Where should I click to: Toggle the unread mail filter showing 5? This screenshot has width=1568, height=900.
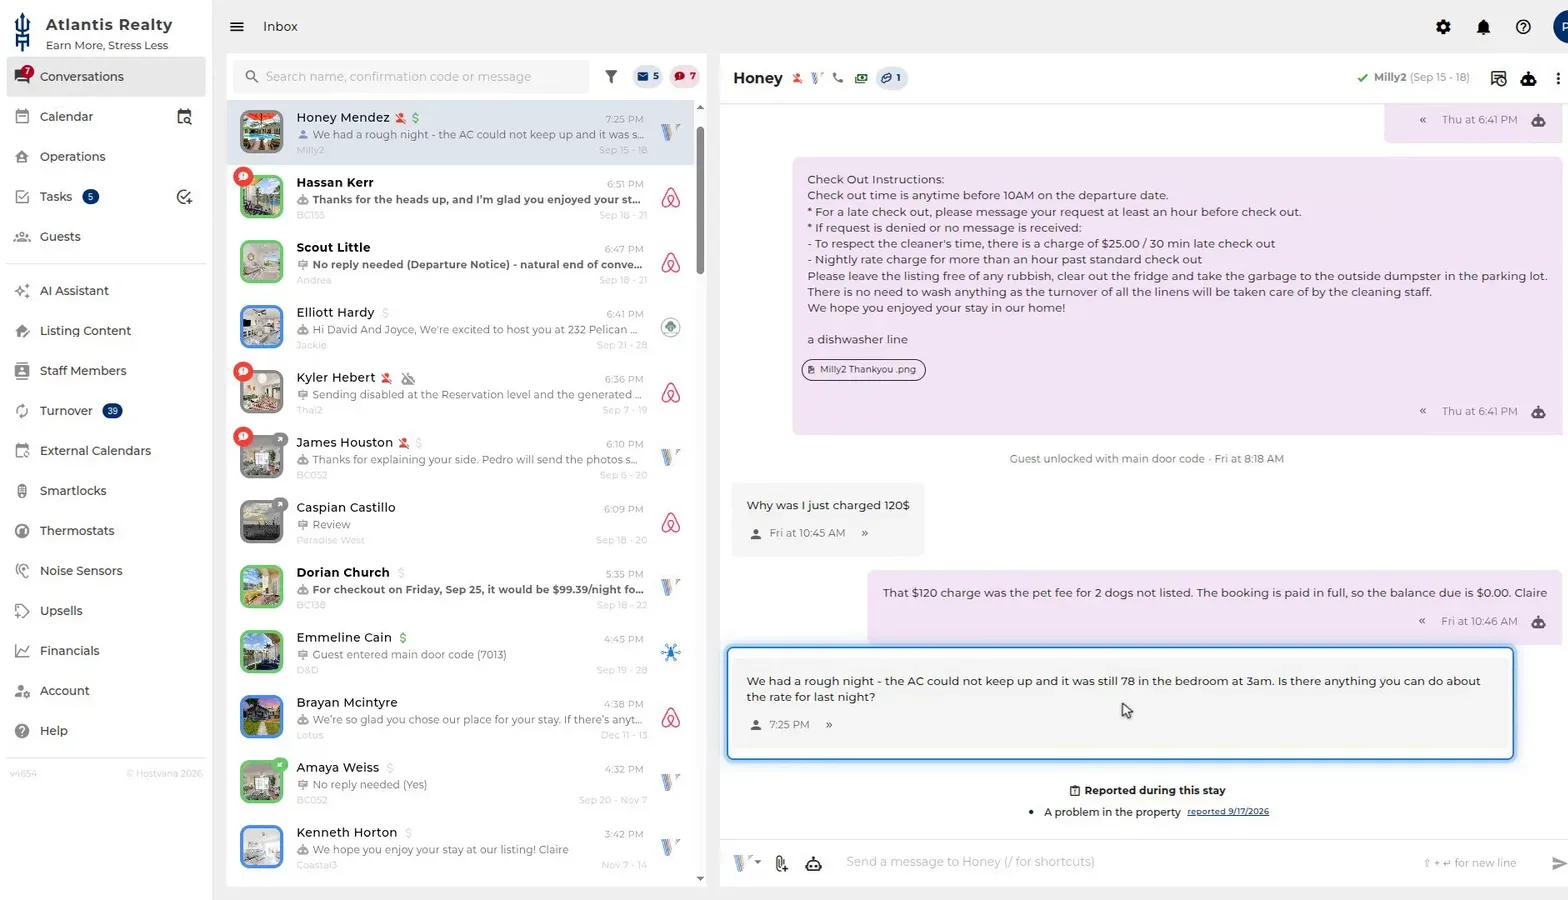tap(648, 76)
